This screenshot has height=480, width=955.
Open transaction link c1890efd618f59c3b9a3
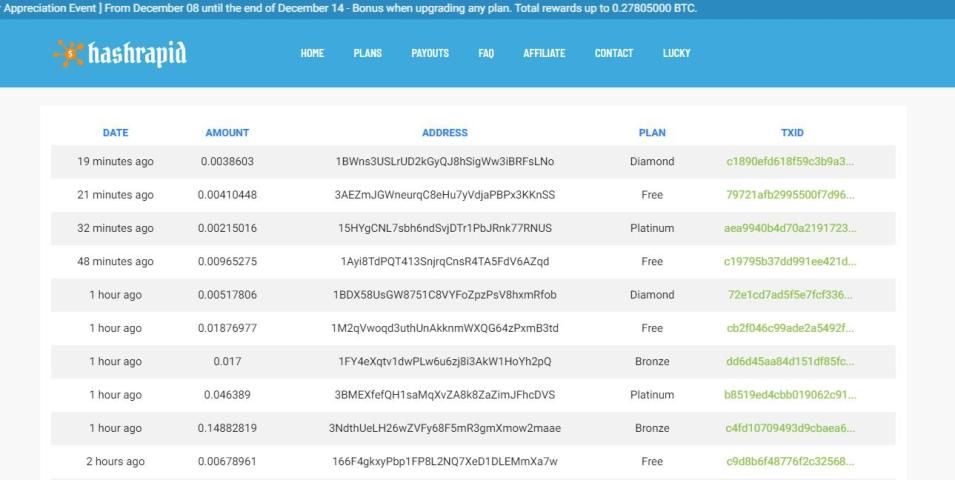point(791,161)
